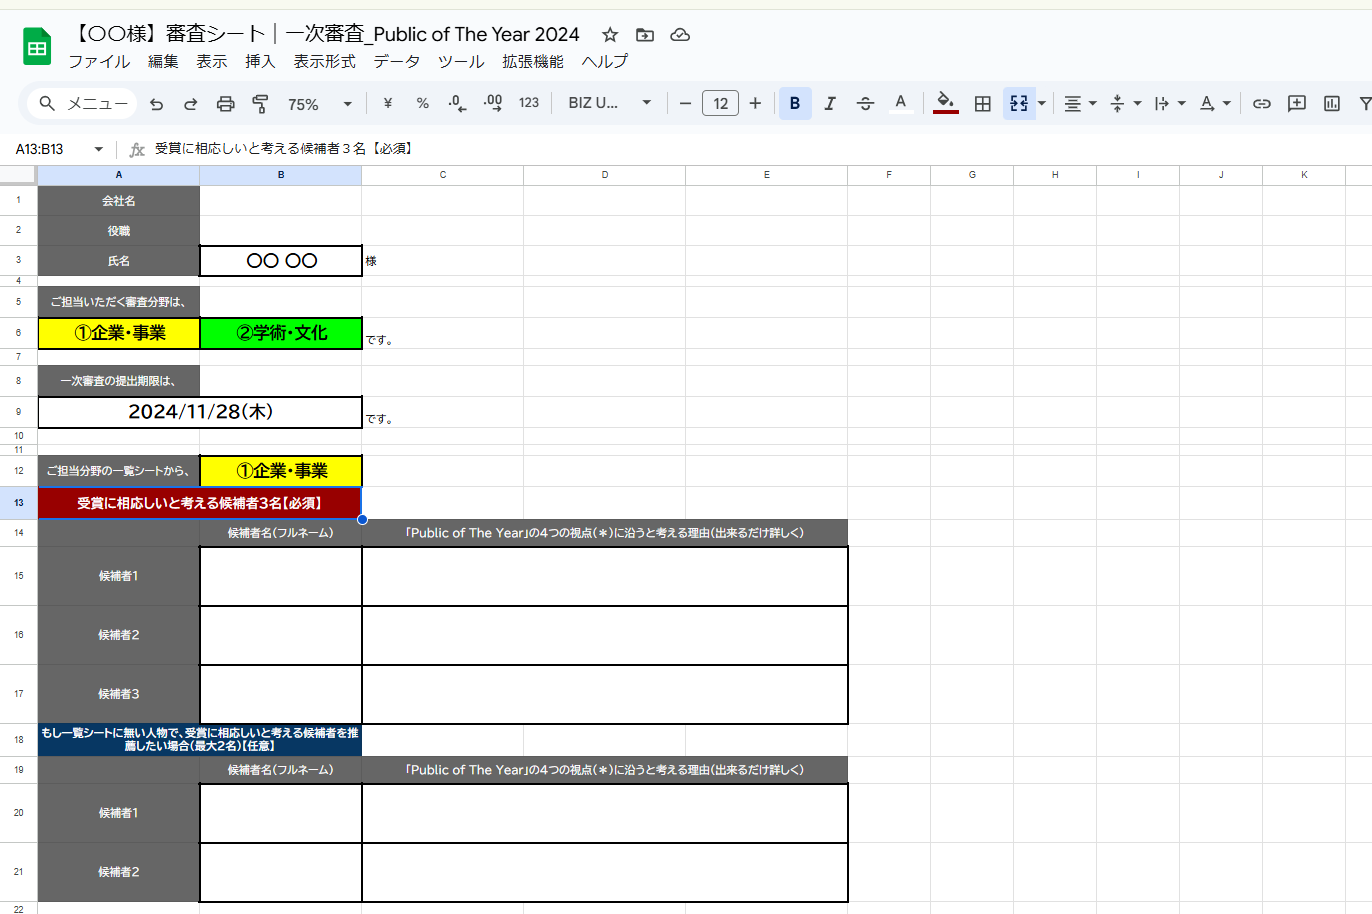1372x914 pixels.
Task: Open the BIZ U... font dropdown
Action: click(609, 104)
